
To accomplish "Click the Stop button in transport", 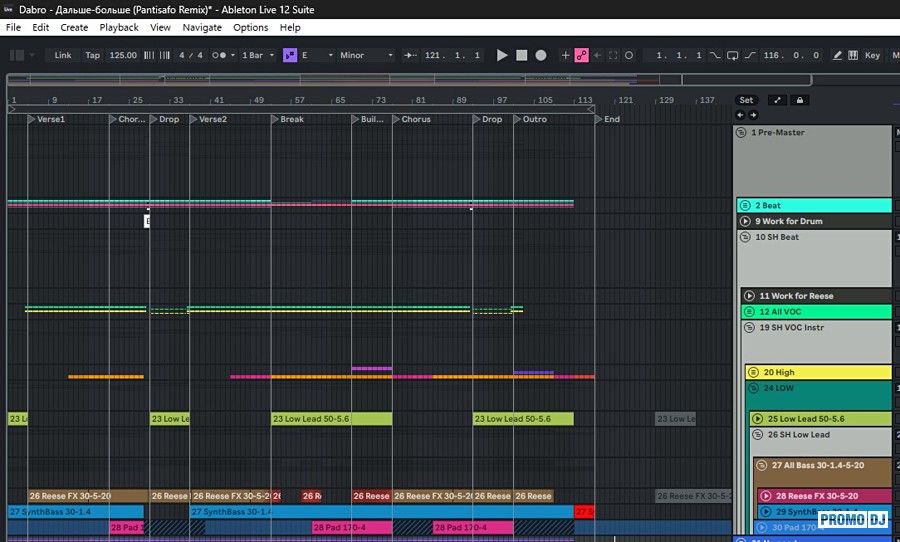I will click(x=521, y=56).
